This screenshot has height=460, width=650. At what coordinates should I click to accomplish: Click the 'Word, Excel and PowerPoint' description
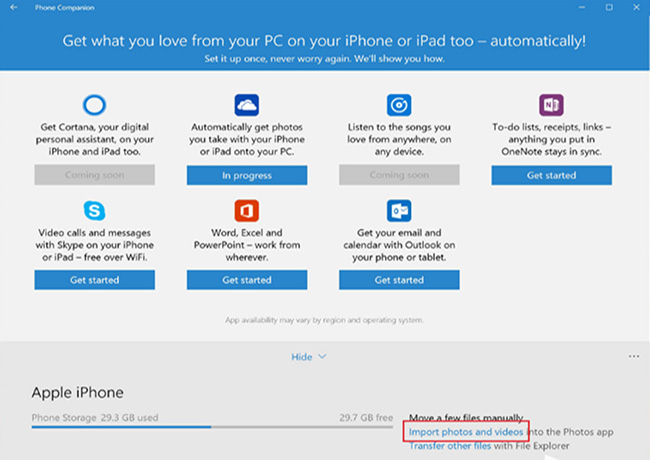coord(247,245)
